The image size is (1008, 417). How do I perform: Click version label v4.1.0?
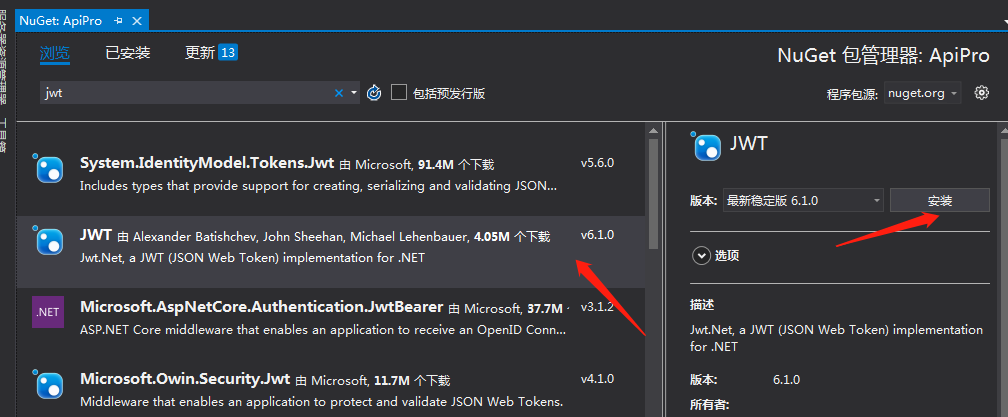(597, 379)
